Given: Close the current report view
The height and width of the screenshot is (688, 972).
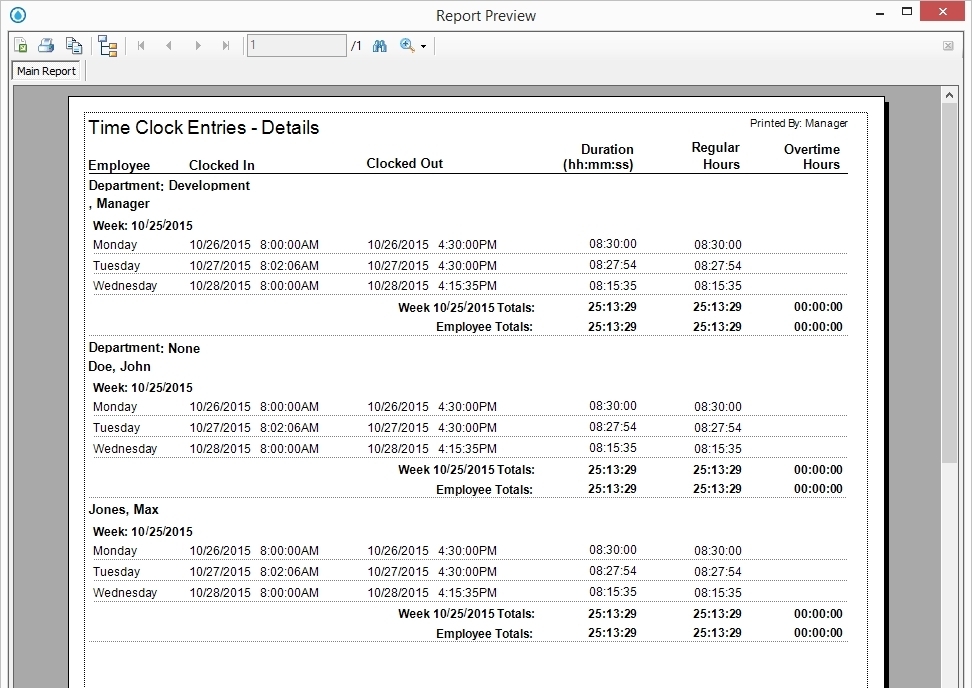Looking at the screenshot, I should tap(948, 46).
